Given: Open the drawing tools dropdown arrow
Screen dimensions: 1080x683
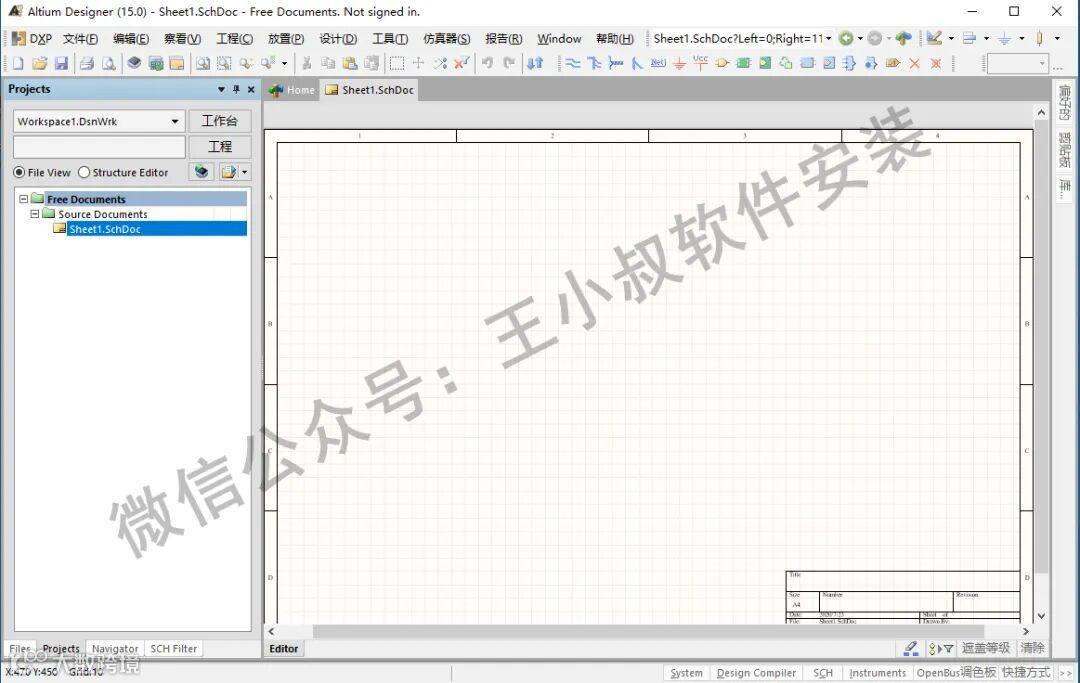Looking at the screenshot, I should pos(951,39).
